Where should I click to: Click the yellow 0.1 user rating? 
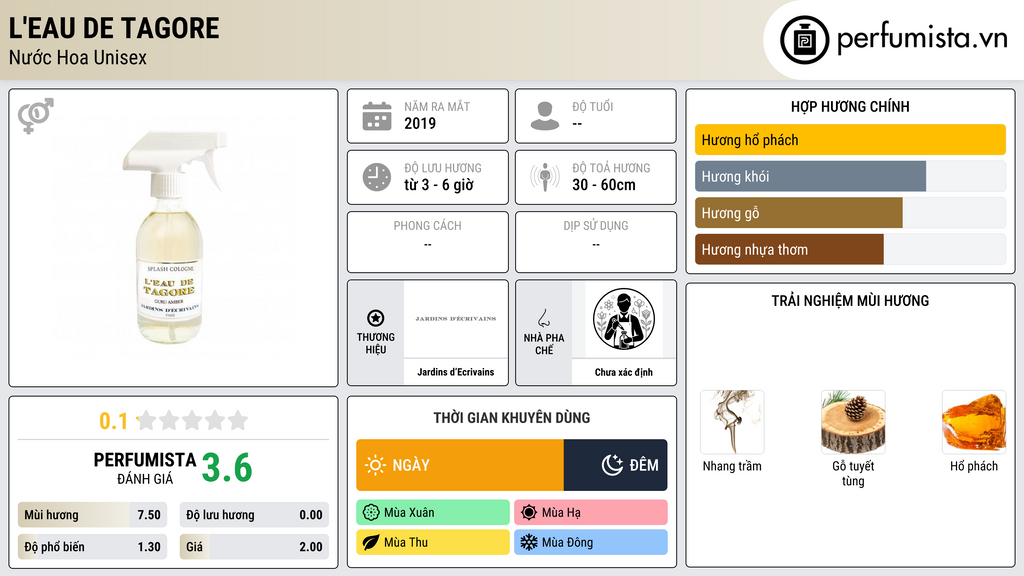click(x=114, y=421)
